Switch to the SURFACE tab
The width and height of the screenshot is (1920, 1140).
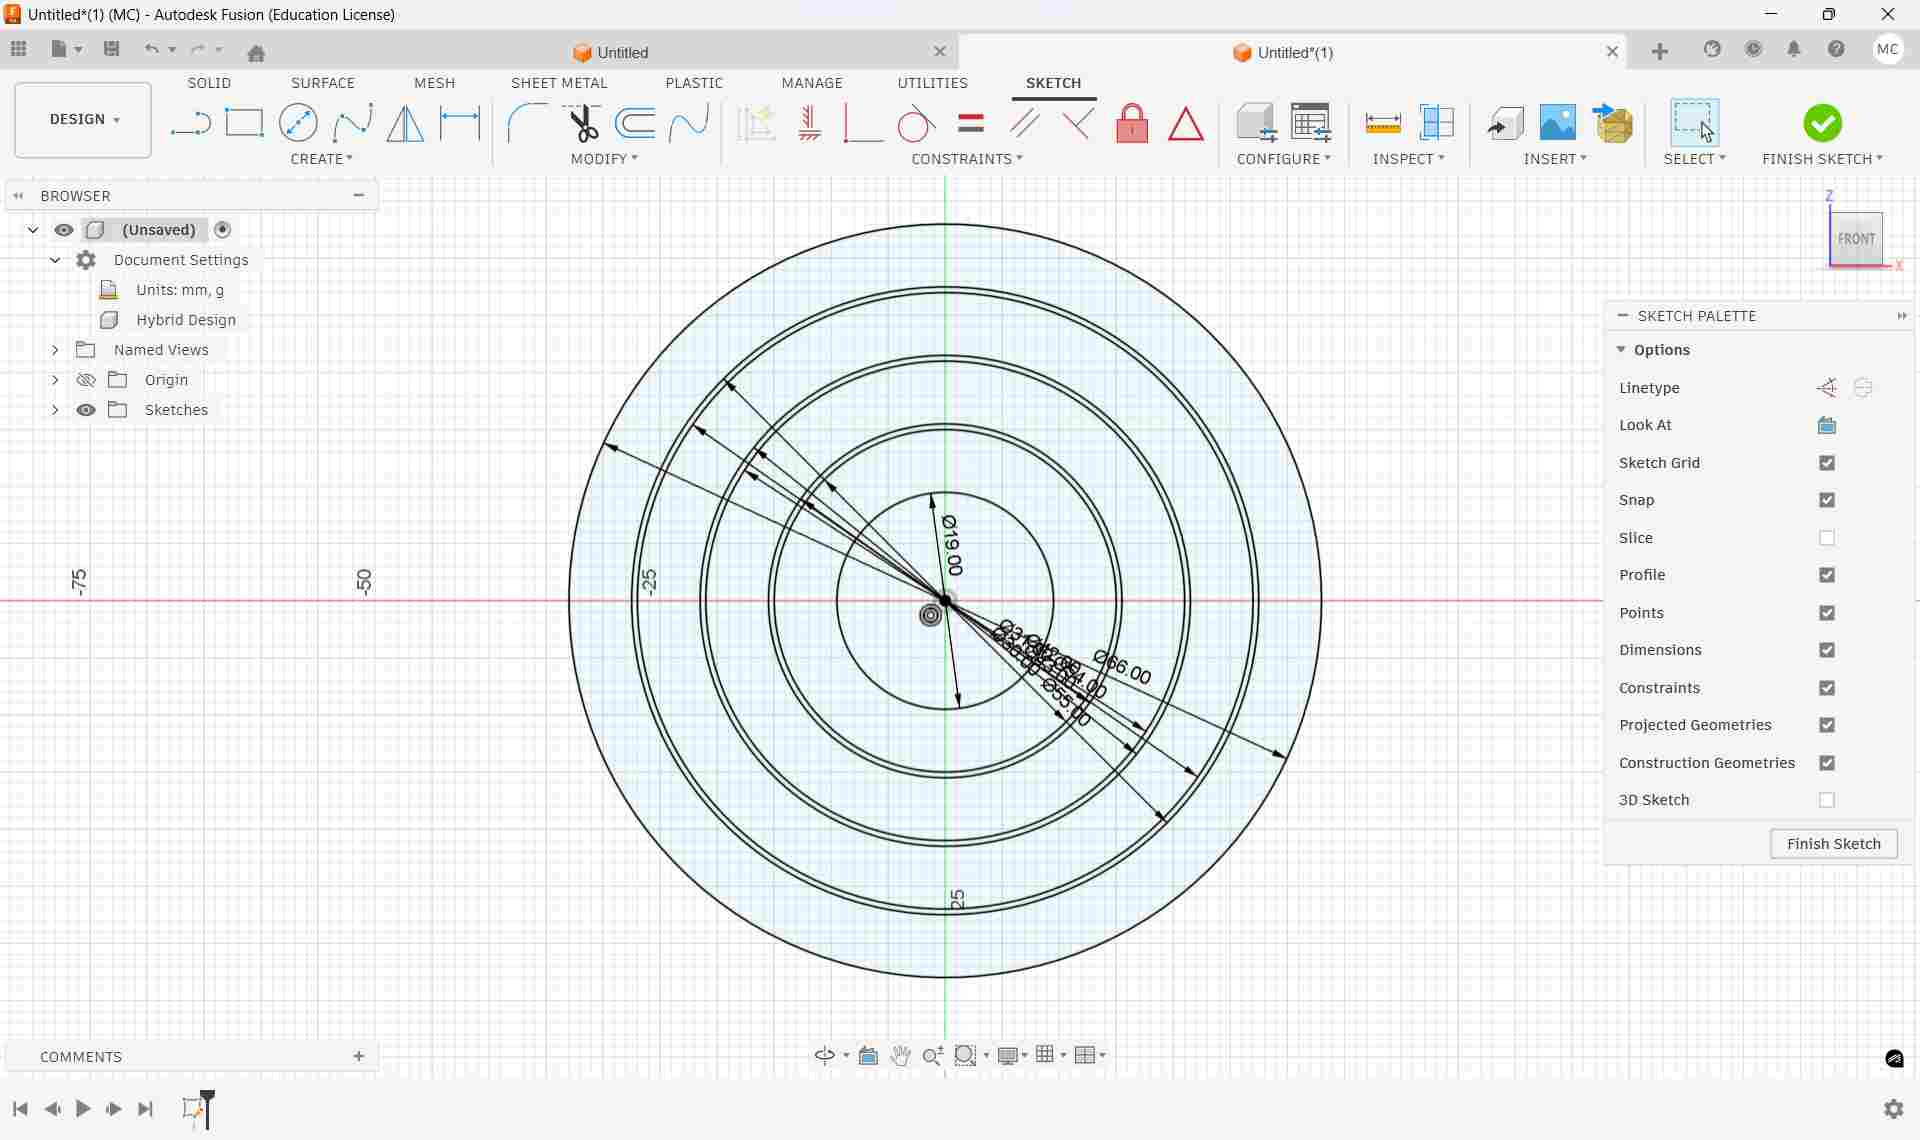(x=322, y=83)
